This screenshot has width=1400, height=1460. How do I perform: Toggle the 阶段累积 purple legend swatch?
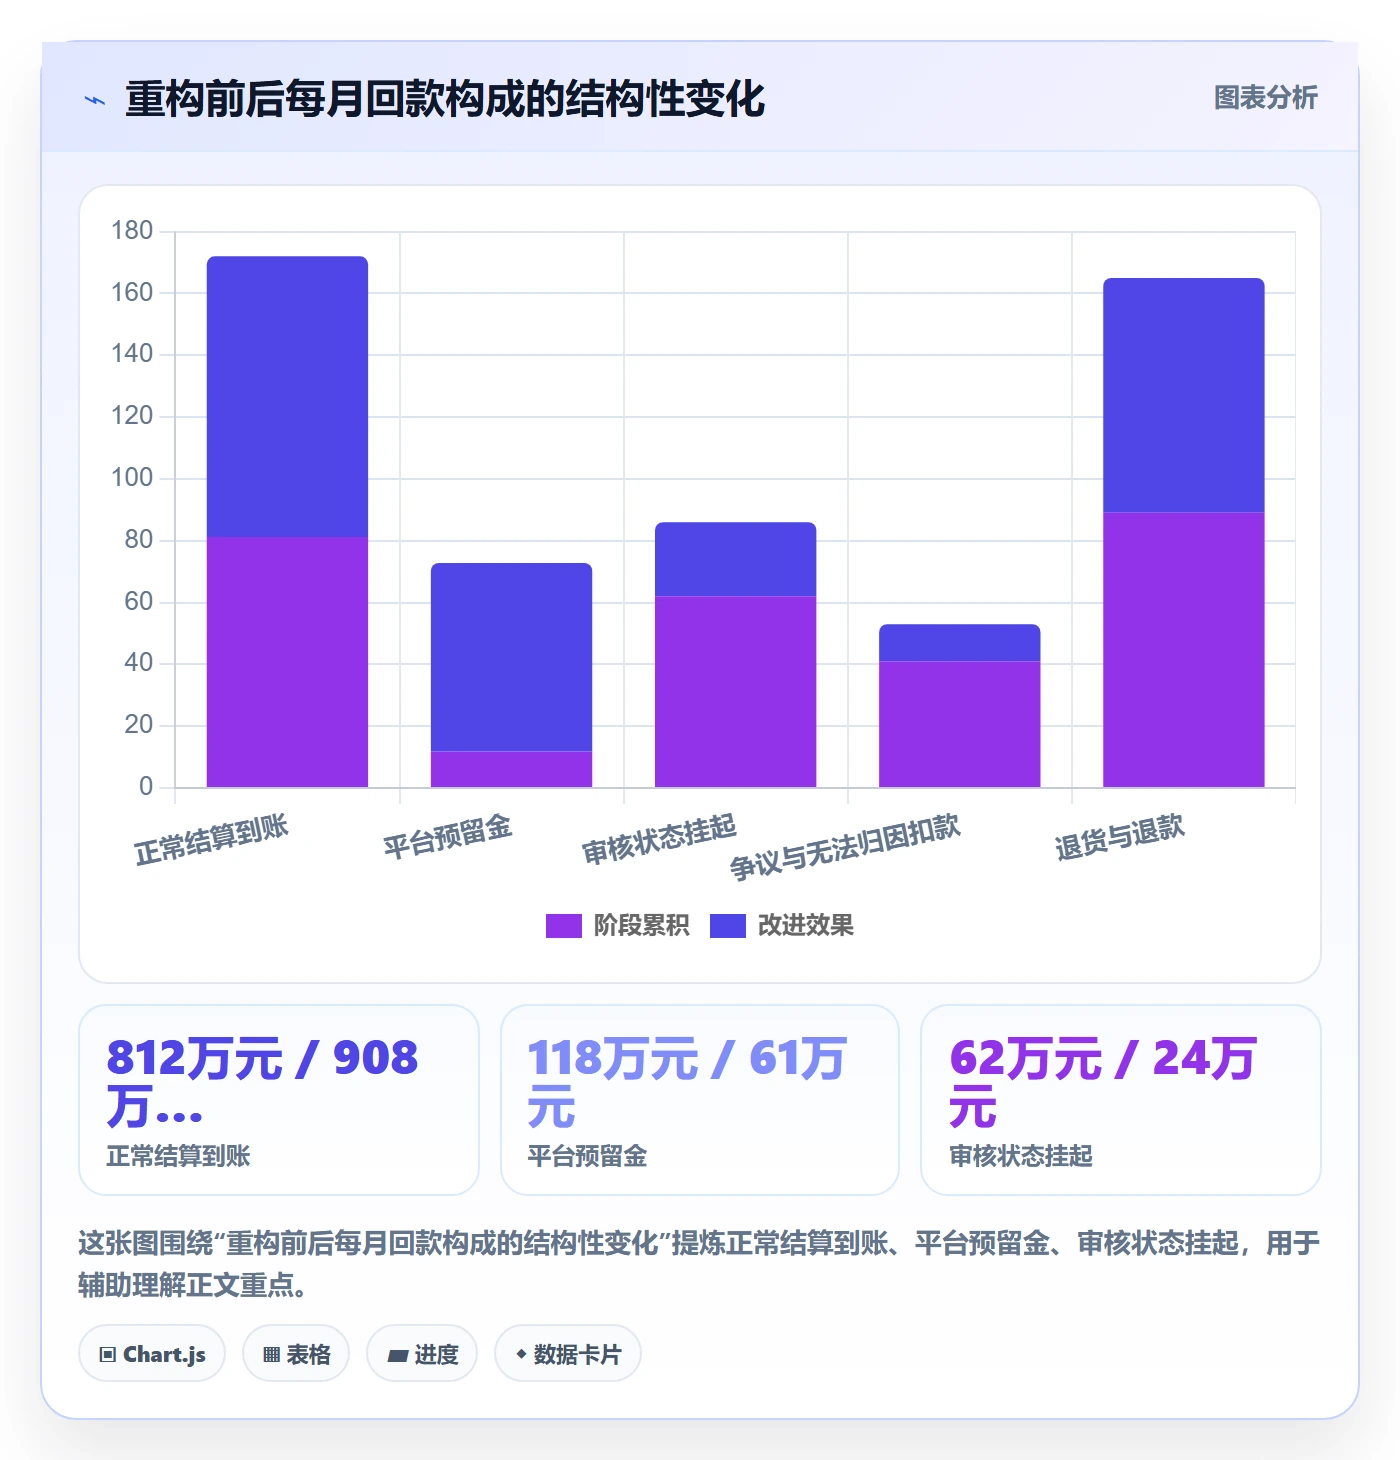click(563, 926)
